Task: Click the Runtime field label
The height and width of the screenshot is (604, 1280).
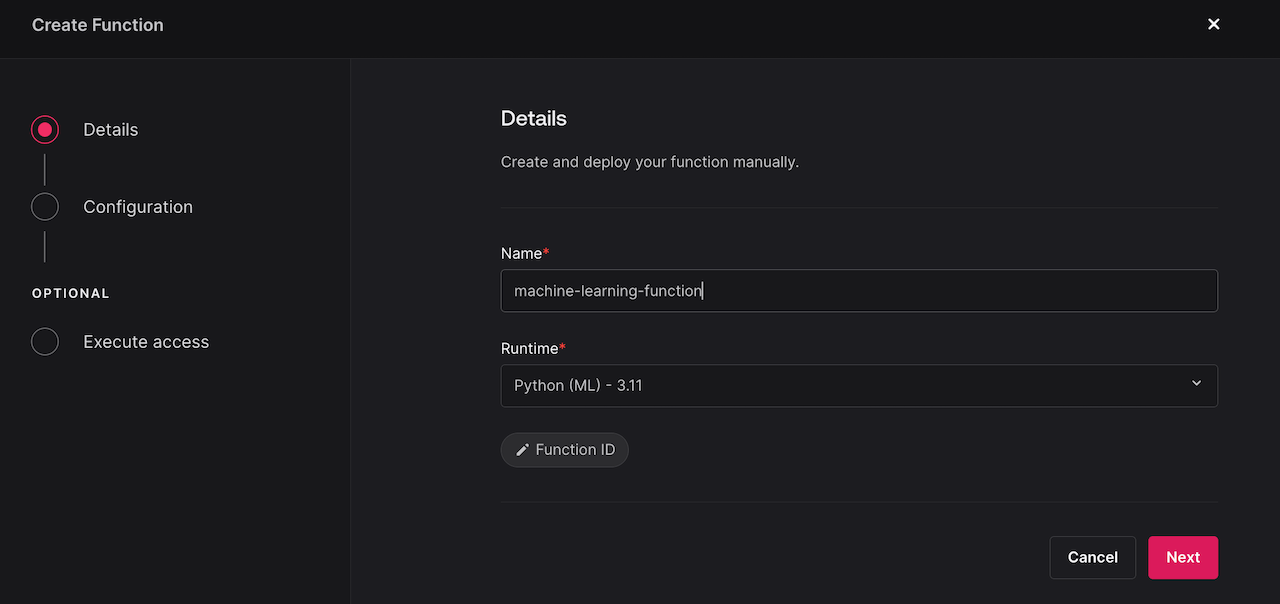Action: [x=529, y=349]
